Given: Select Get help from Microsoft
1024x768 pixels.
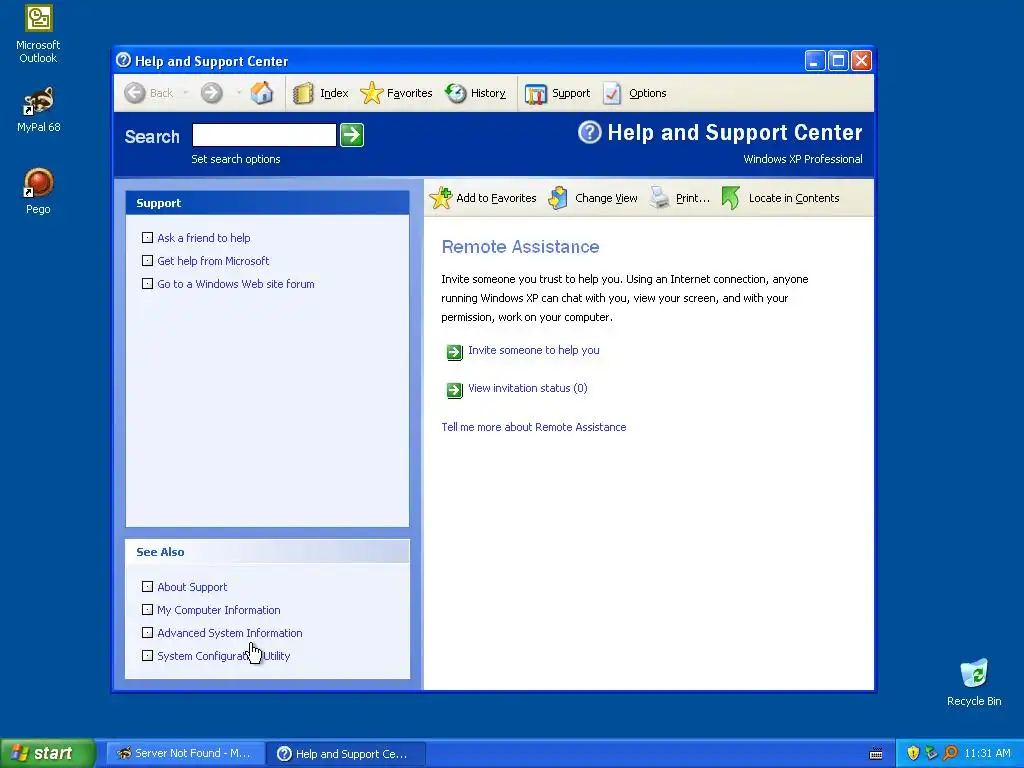Looking at the screenshot, I should (213, 261).
